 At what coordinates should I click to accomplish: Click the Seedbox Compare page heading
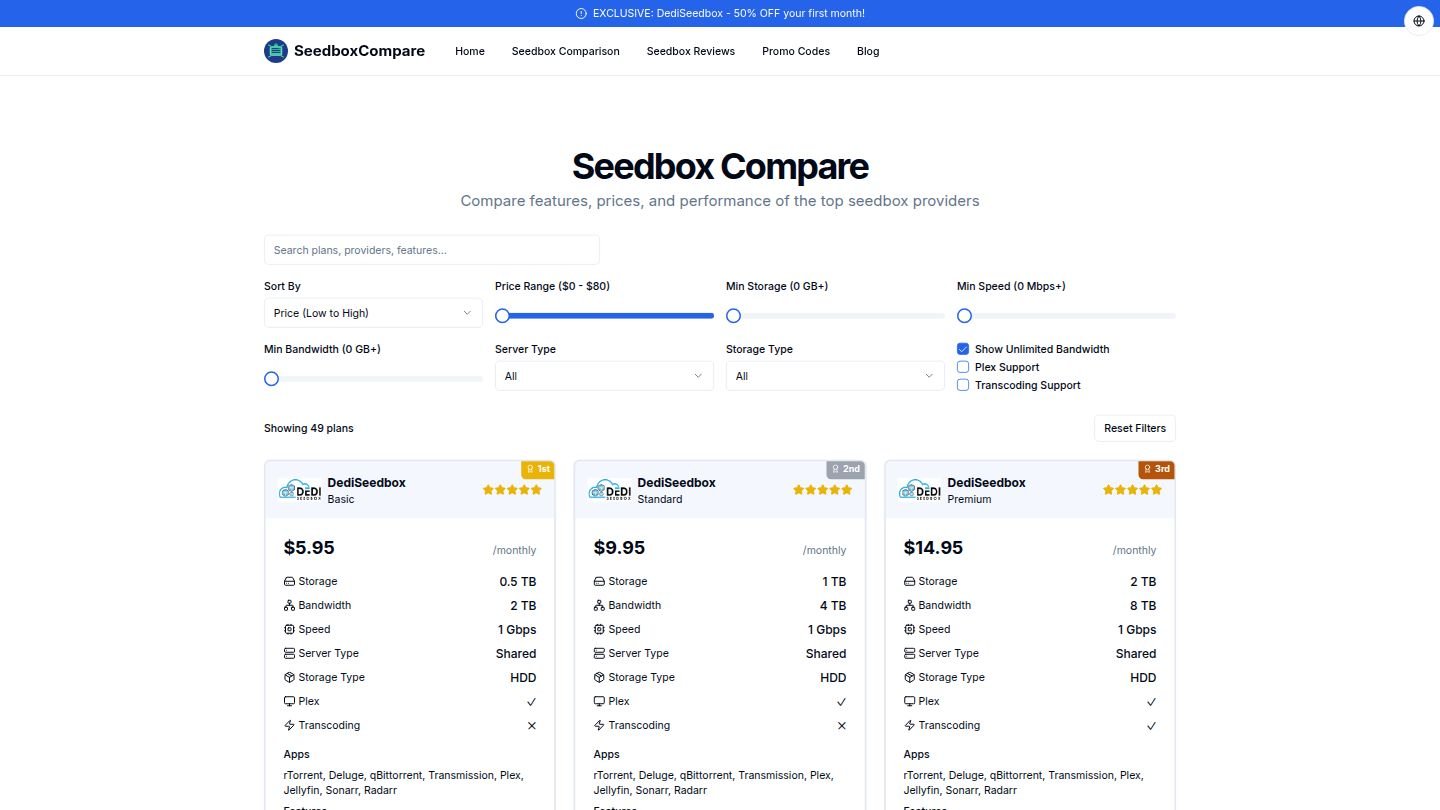(x=720, y=166)
